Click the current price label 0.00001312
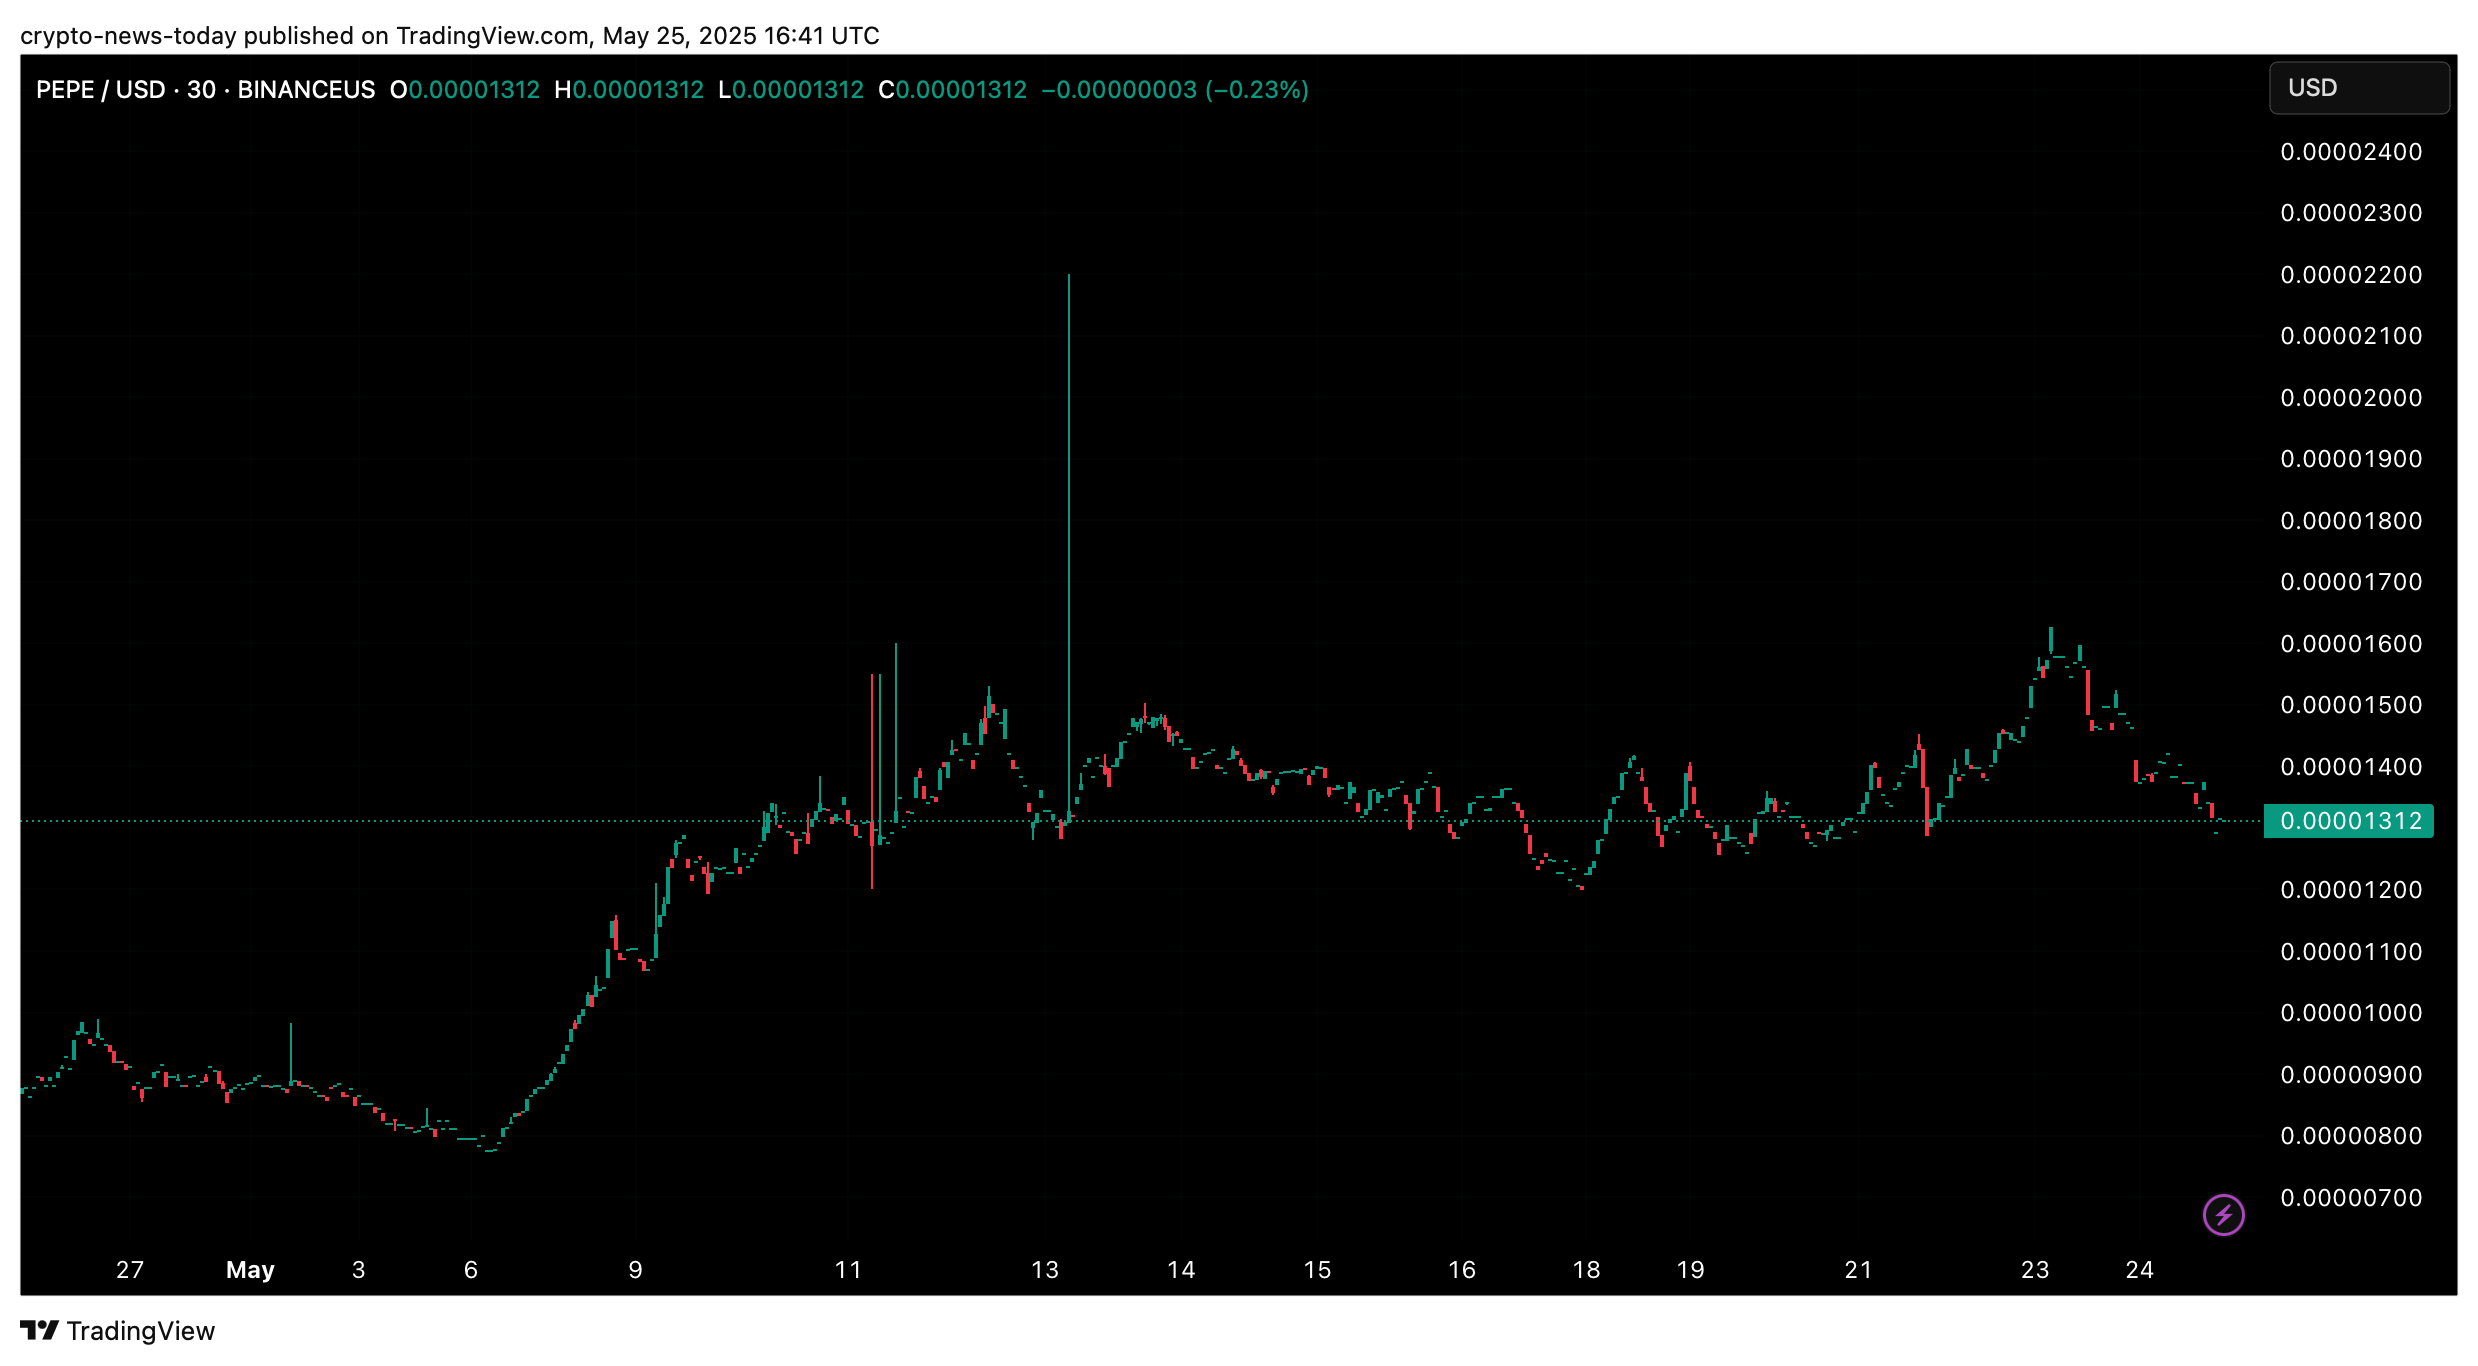The width and height of the screenshot is (2478, 1366). tap(2348, 821)
